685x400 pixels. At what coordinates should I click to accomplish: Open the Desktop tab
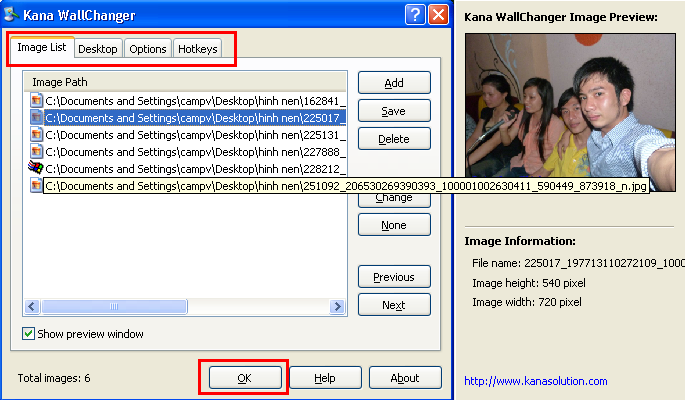click(98, 49)
